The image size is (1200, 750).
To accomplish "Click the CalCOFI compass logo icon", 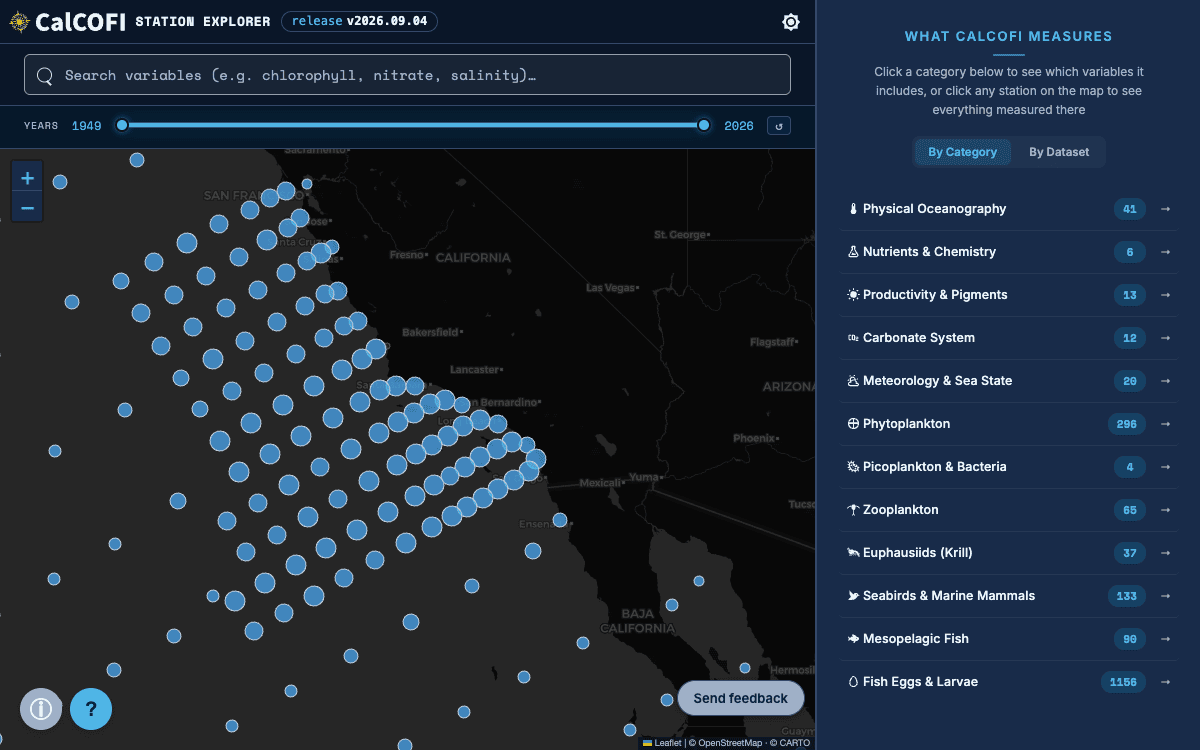I will [x=19, y=22].
